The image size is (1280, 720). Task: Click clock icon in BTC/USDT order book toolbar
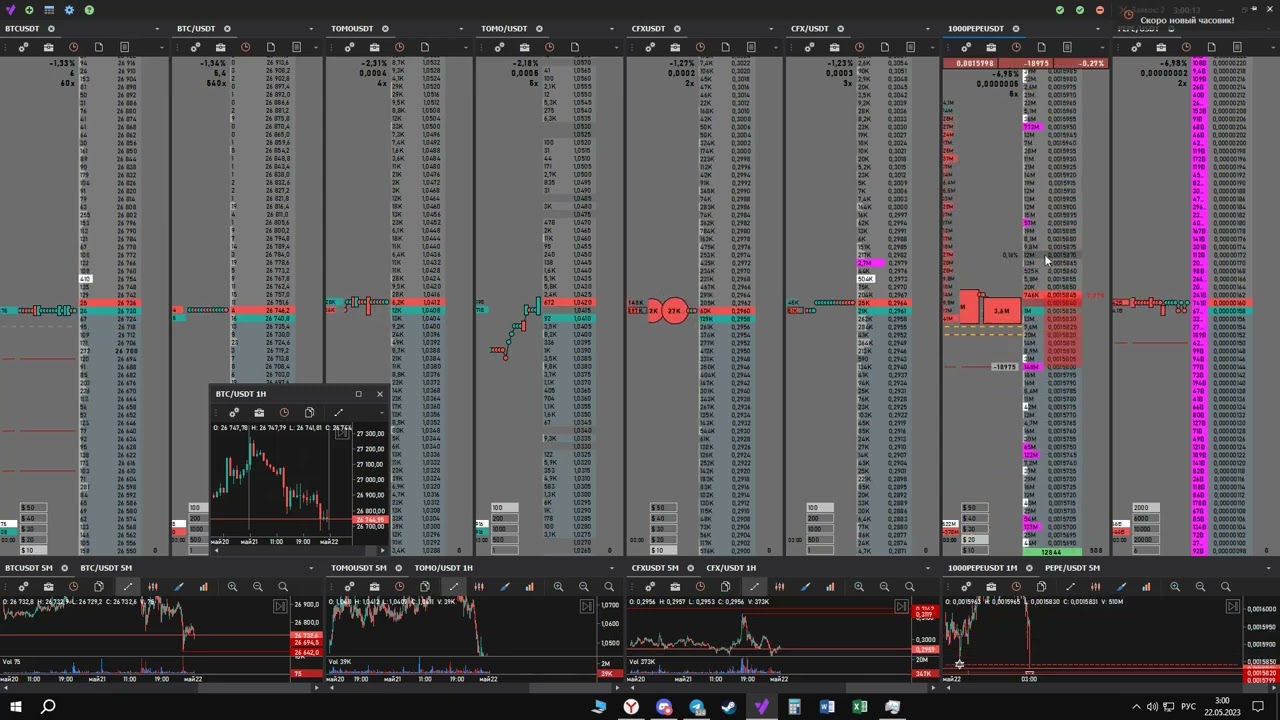pos(245,47)
